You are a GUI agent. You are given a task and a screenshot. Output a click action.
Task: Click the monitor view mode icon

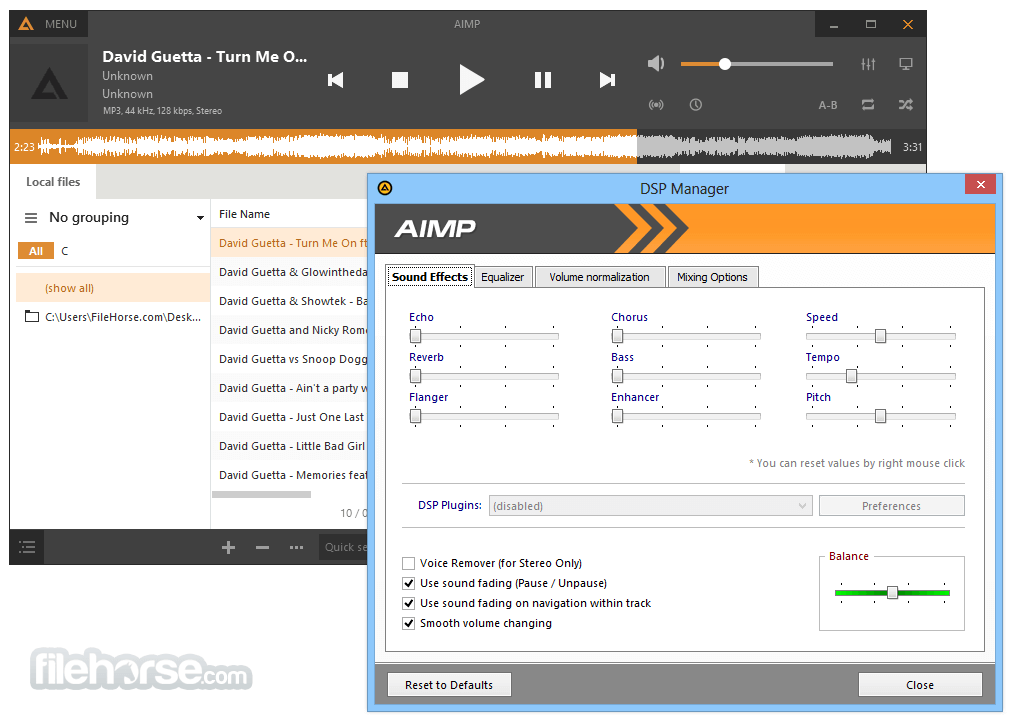point(906,64)
